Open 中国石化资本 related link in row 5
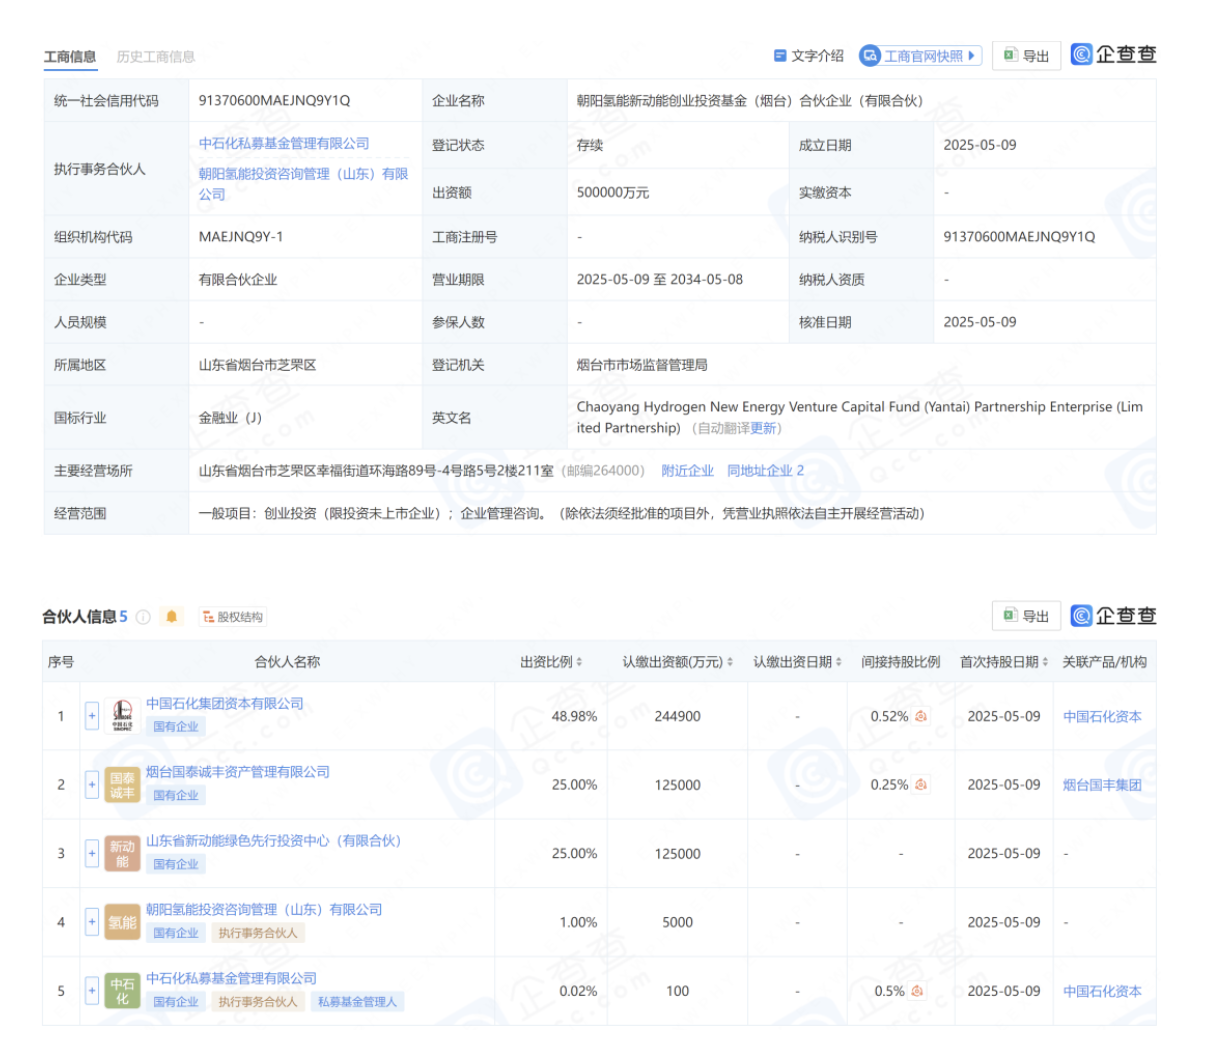 [1102, 992]
